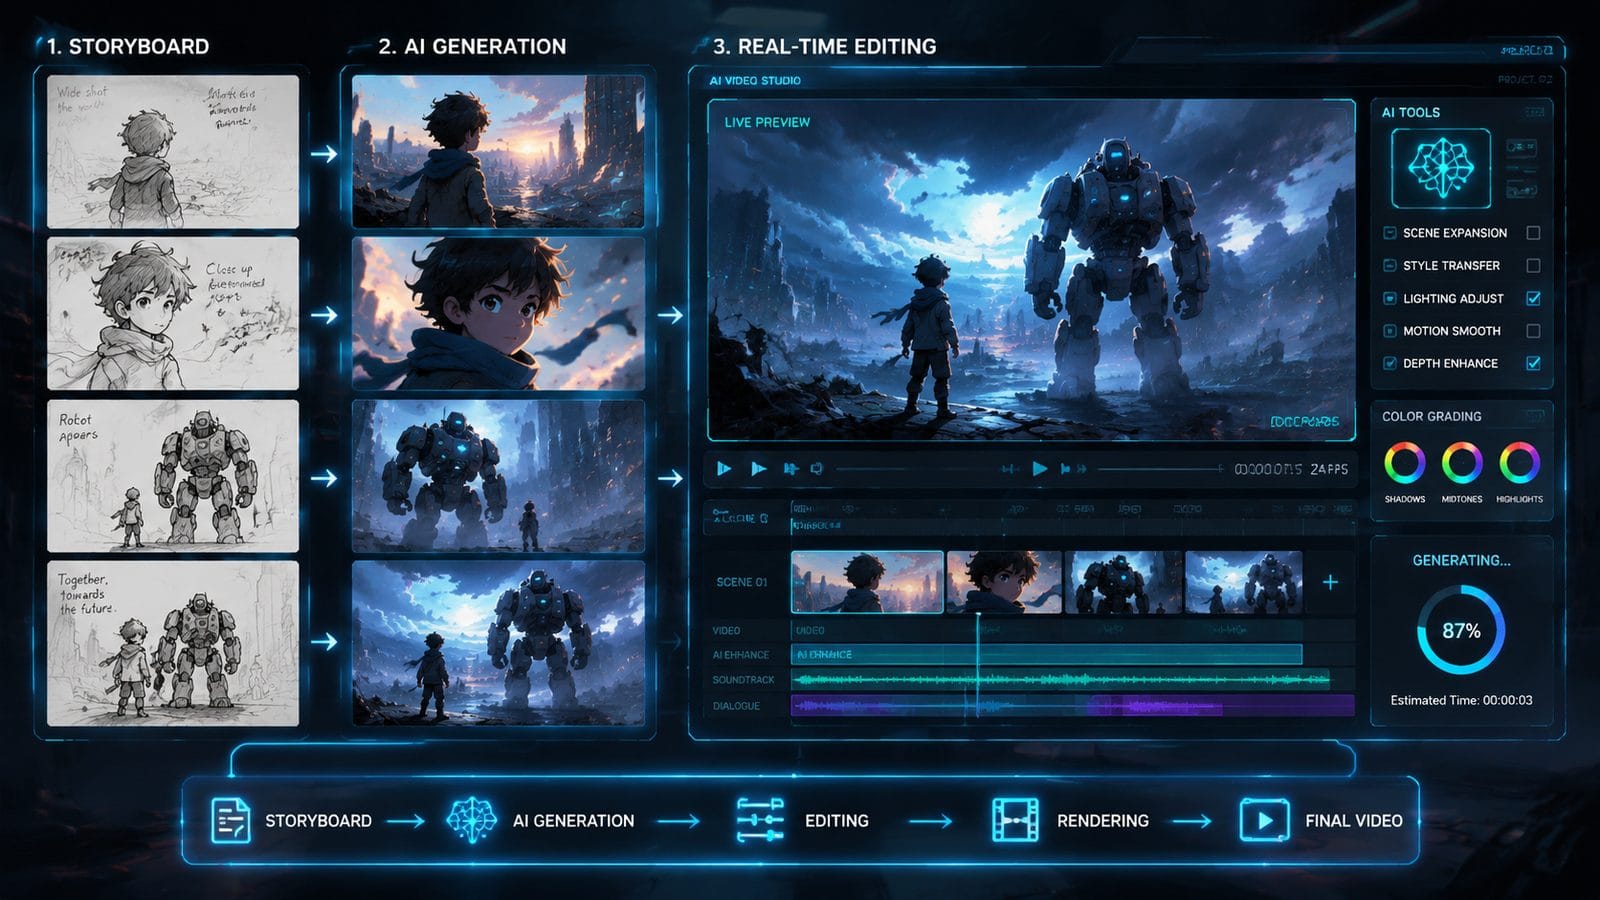
Task: Click the AI Tools panel header options icon
Action: point(1534,112)
